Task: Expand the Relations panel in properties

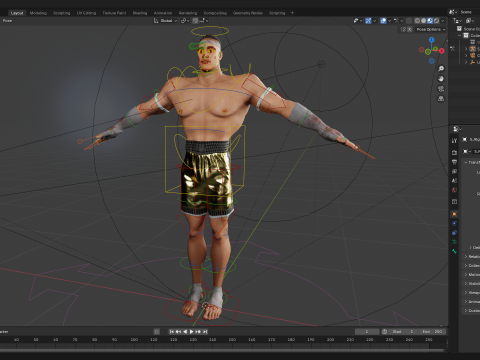Action: tap(472, 256)
